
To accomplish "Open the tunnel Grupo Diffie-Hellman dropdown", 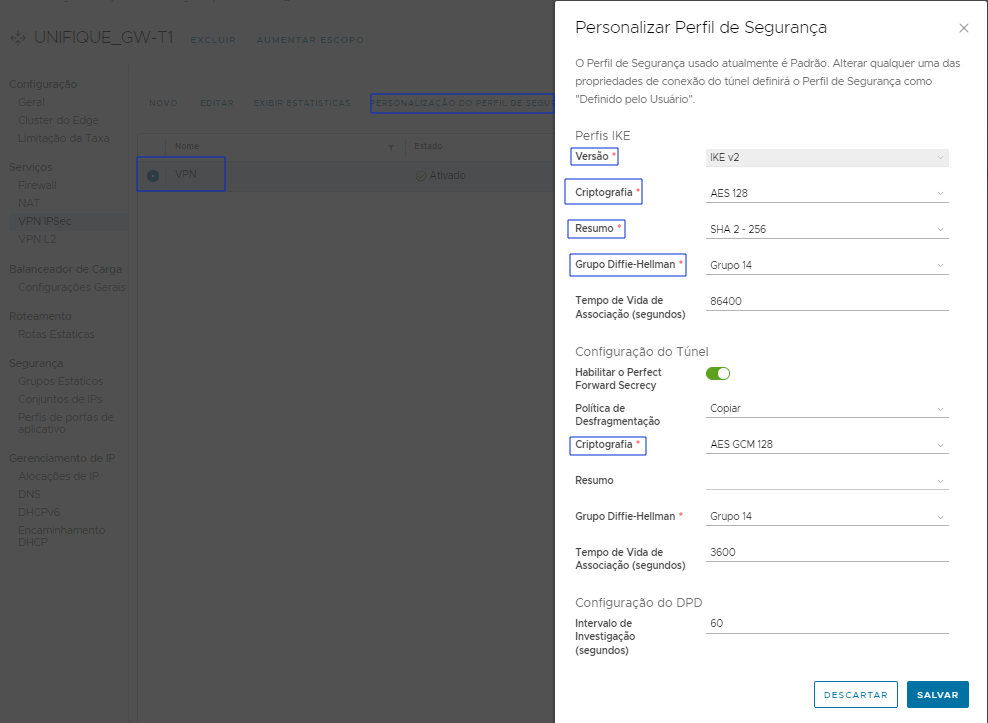I will pyautogui.click(x=827, y=516).
